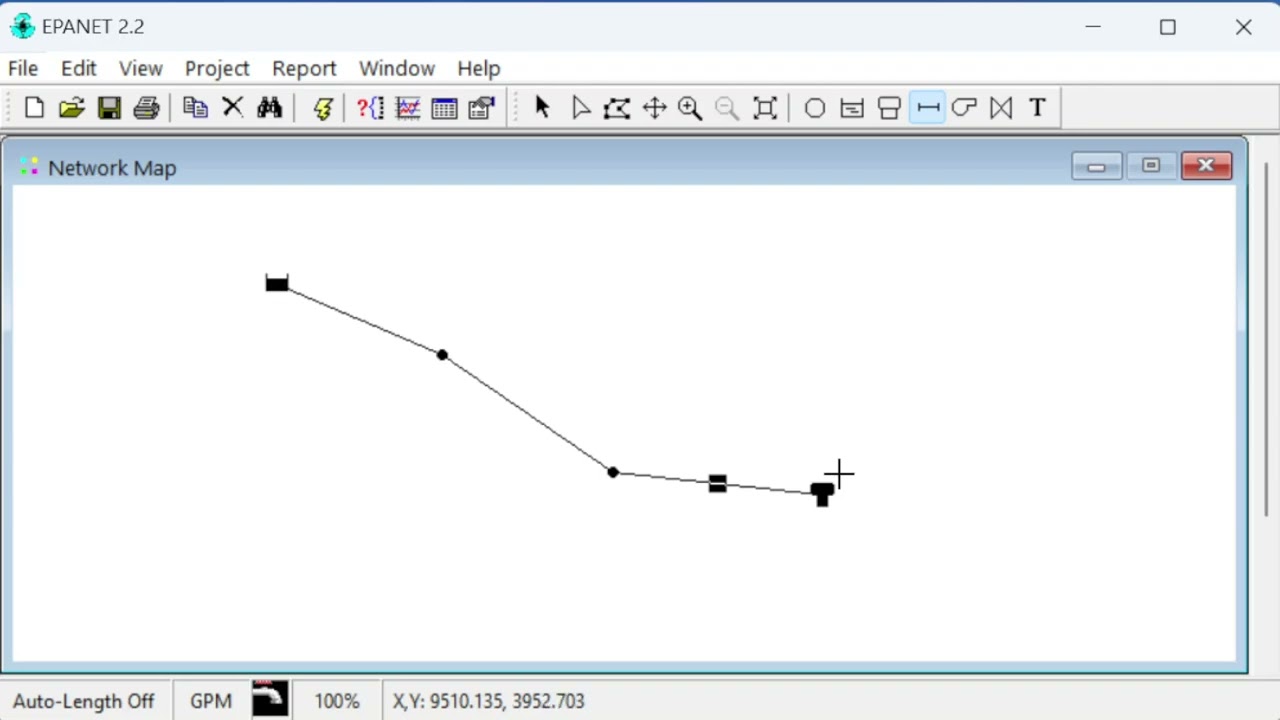Click the faucet run-status icon
Screen dimensions: 1280x720
click(270, 699)
